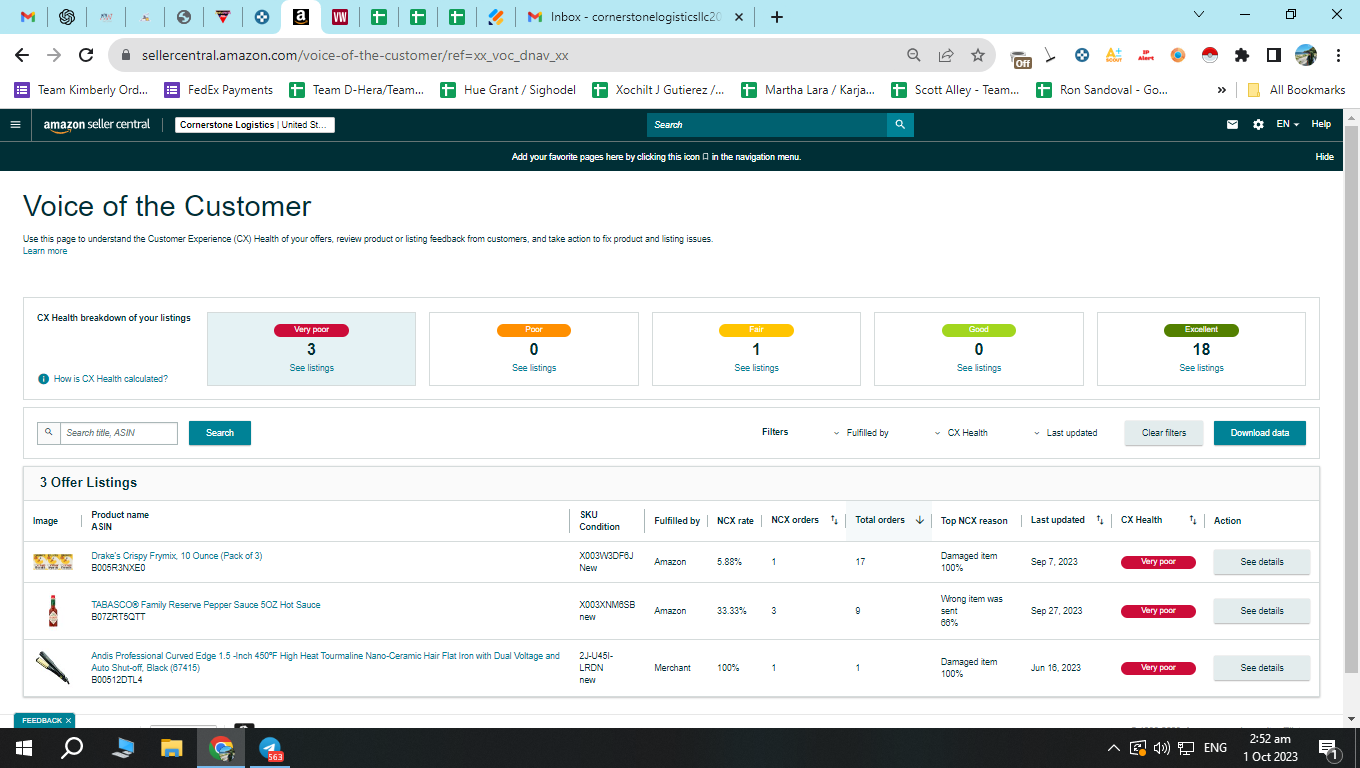Click the Andis flat iron thumbnail

(53, 668)
